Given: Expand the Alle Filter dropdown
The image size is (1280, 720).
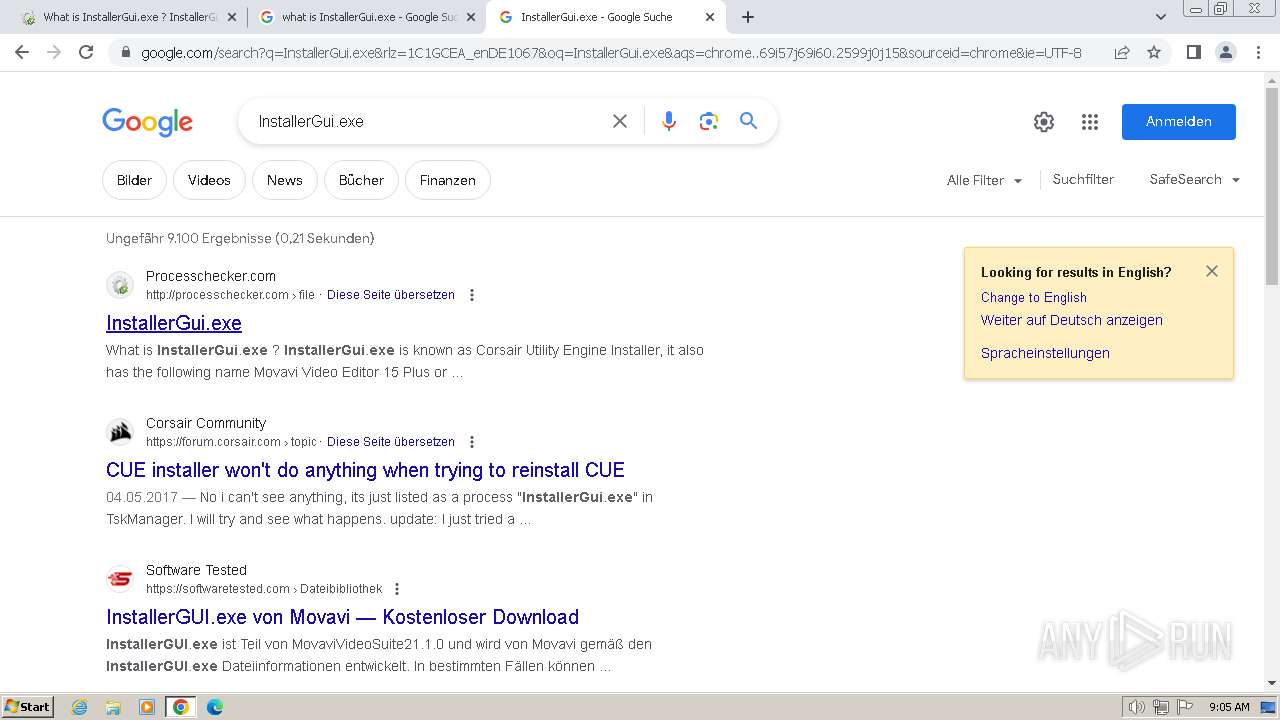Looking at the screenshot, I should tap(985, 180).
